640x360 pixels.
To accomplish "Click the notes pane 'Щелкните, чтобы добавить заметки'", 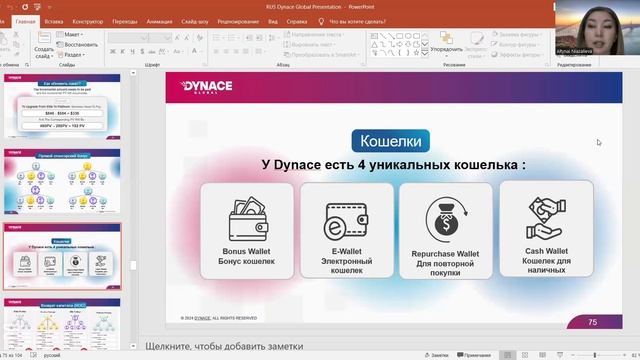I will [224, 346].
